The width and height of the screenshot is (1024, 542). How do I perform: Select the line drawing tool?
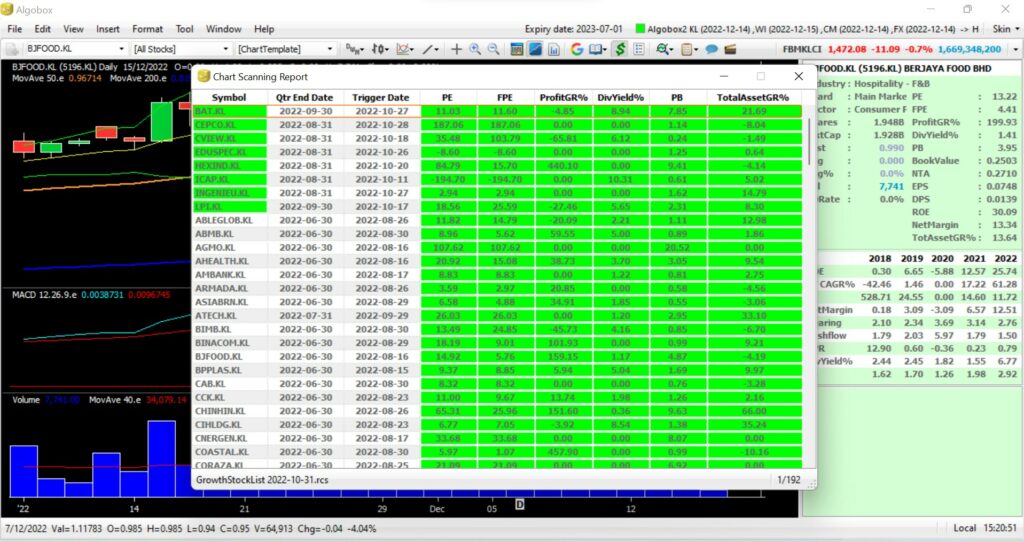pyautogui.click(x=430, y=49)
